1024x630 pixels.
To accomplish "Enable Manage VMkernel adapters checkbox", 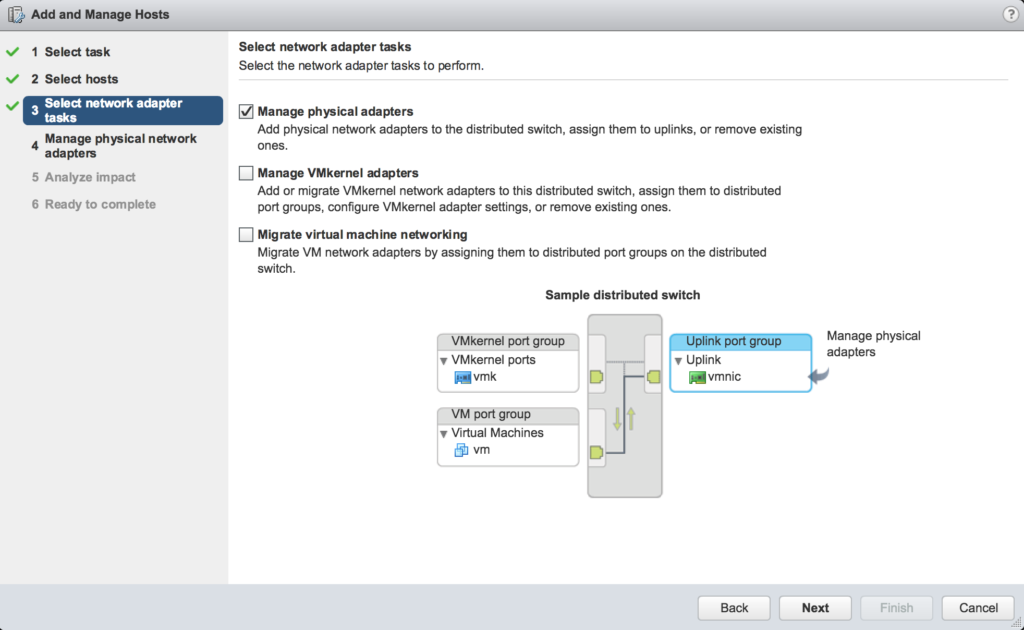I will point(246,173).
